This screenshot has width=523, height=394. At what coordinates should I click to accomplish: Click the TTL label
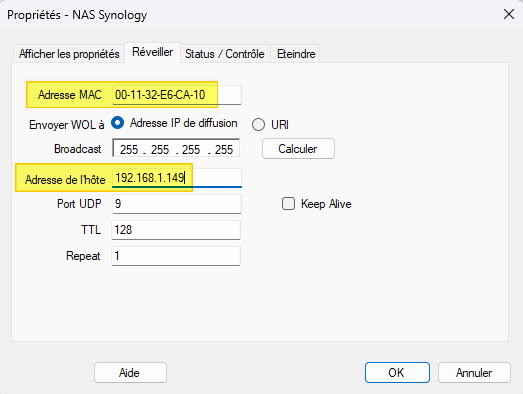(91, 230)
